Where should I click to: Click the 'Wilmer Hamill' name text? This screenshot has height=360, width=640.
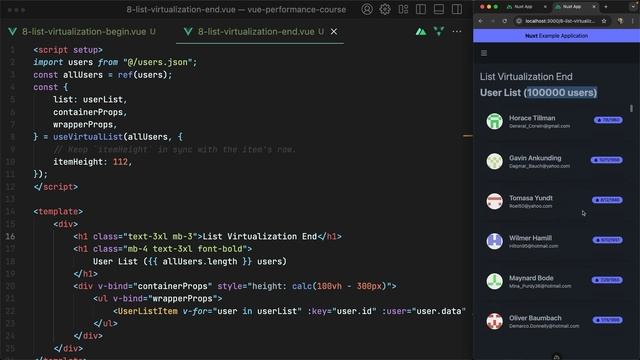[530, 238]
